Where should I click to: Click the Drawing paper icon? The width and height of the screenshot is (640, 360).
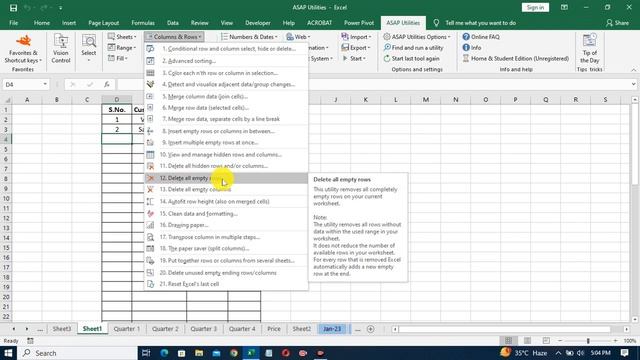click(151, 225)
